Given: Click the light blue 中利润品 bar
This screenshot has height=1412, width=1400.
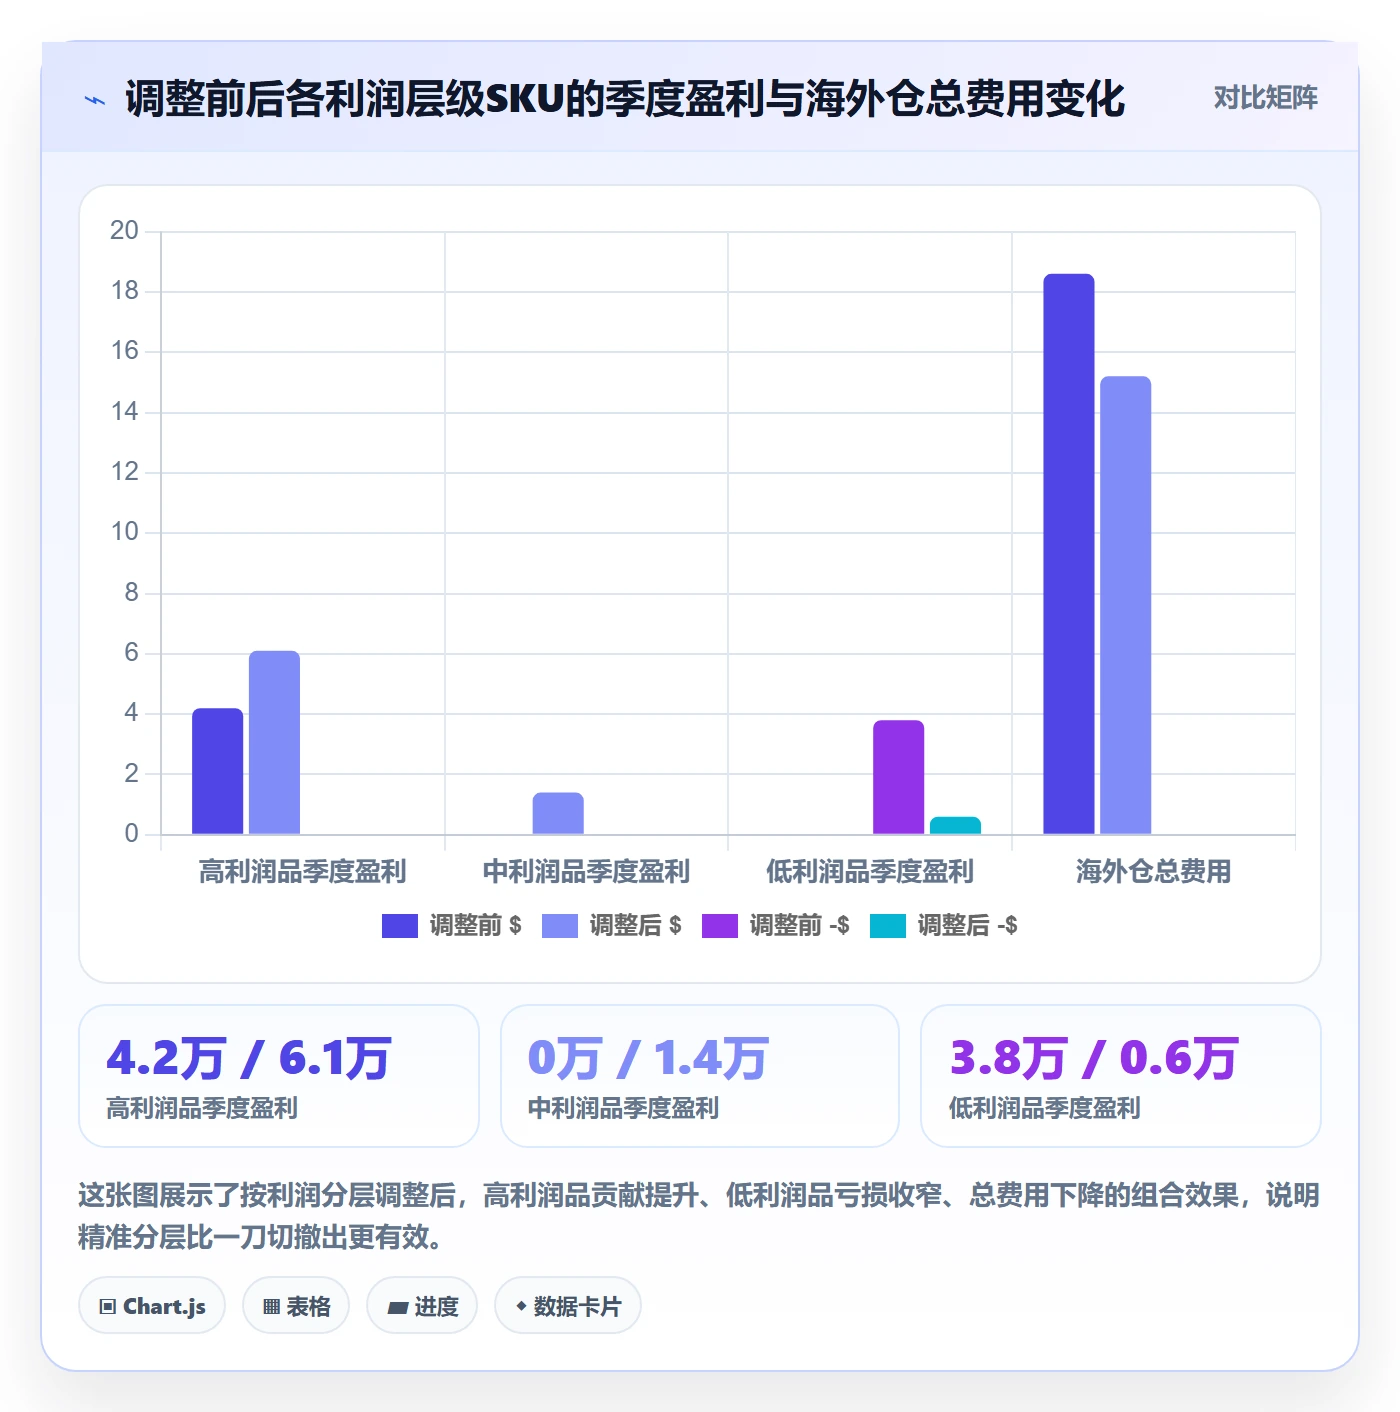Looking at the screenshot, I should [558, 813].
